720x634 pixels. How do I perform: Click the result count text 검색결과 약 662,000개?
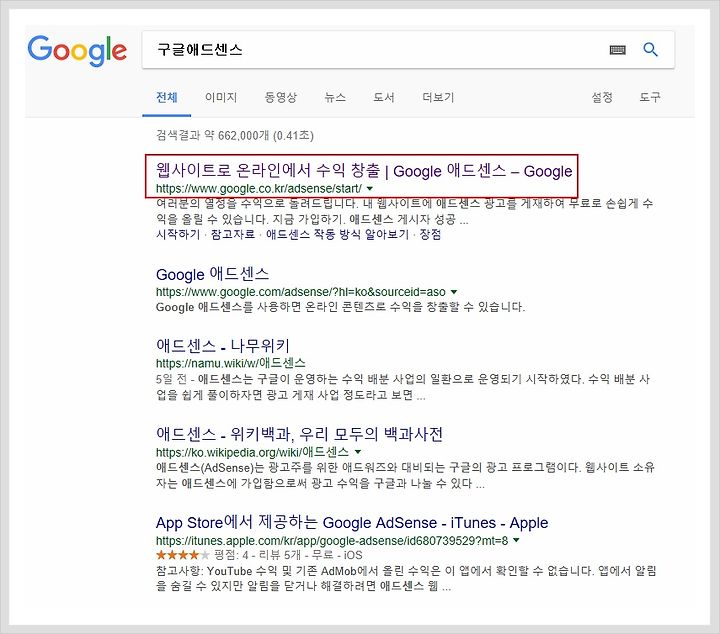(235, 135)
